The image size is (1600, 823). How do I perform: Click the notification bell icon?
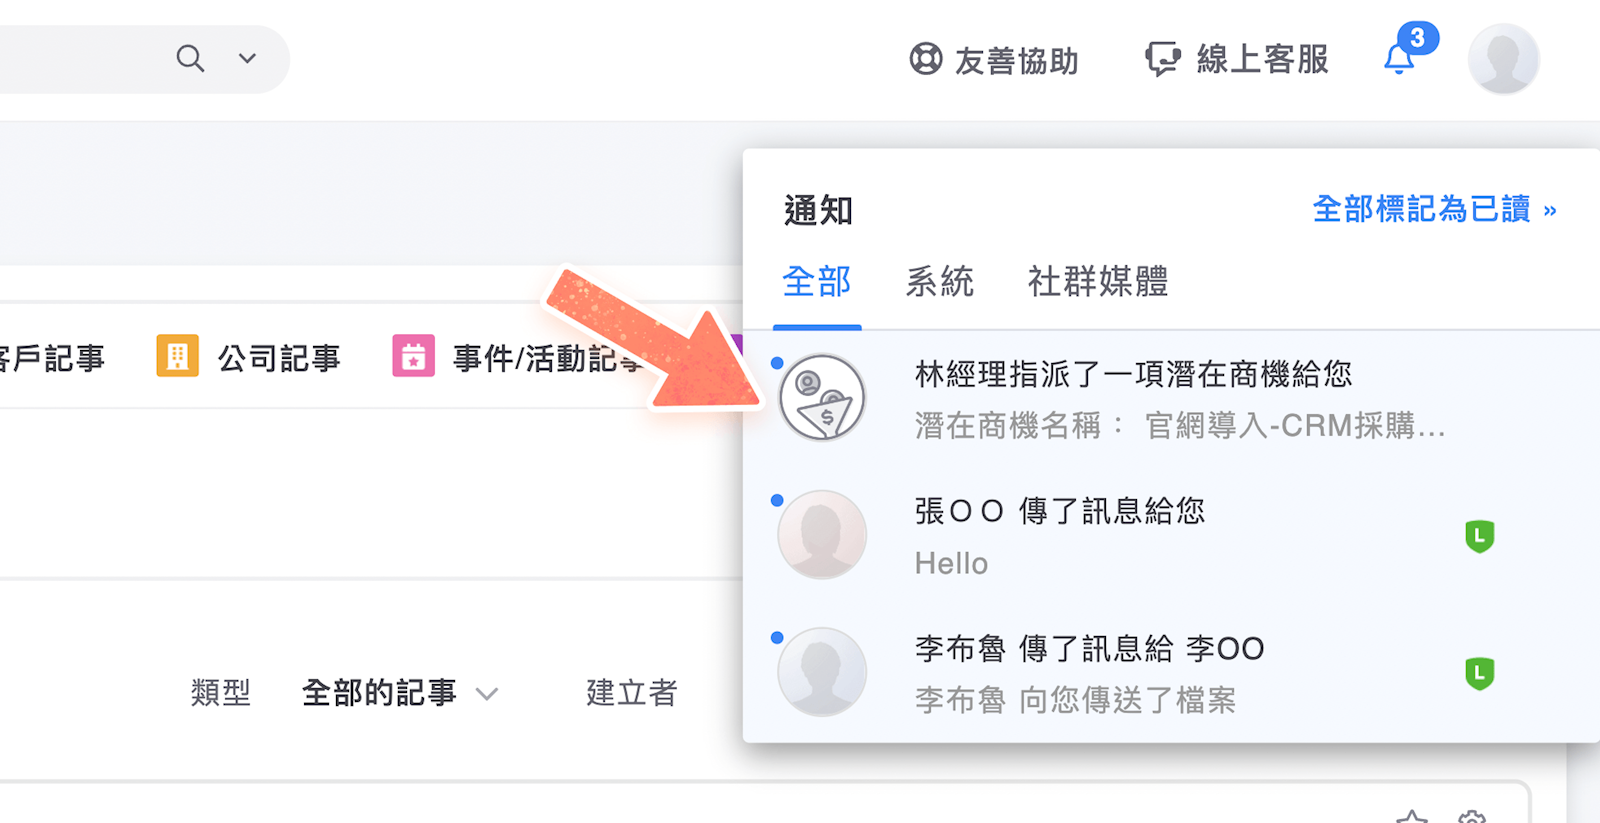click(x=1399, y=60)
